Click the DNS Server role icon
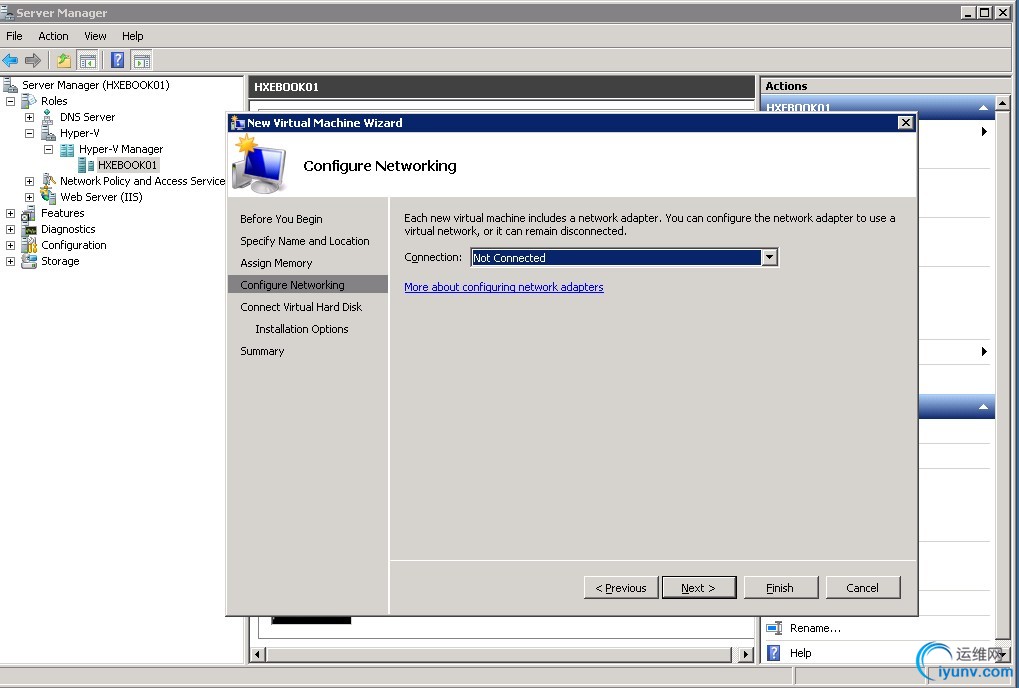 (47, 117)
